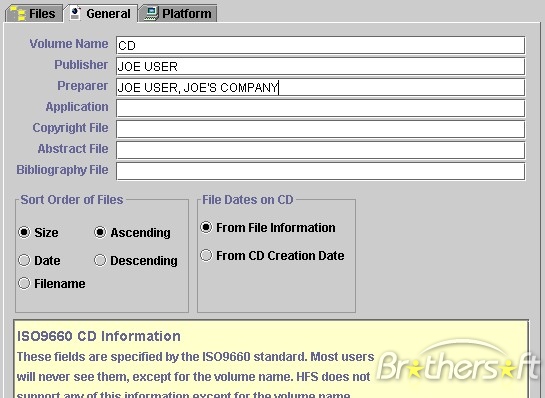Click the Volume Name label

click(x=69, y=44)
